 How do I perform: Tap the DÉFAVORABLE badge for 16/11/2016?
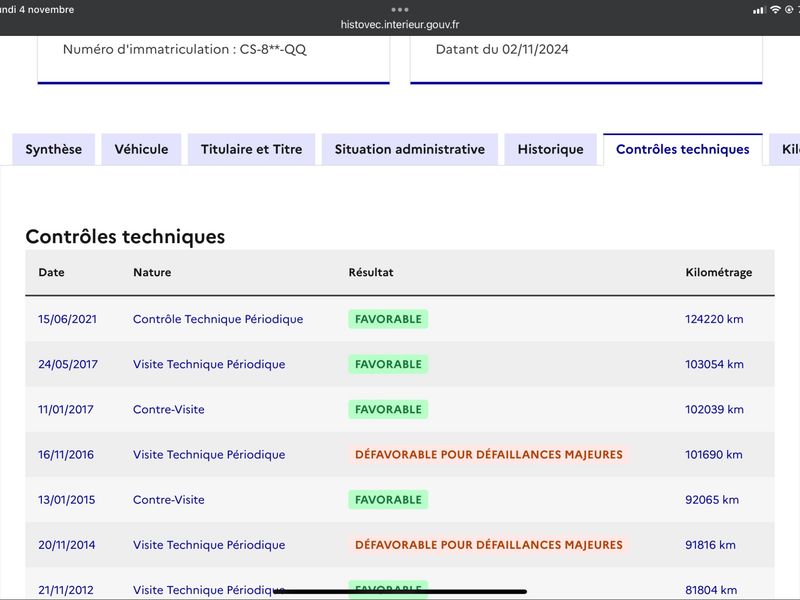coord(489,454)
